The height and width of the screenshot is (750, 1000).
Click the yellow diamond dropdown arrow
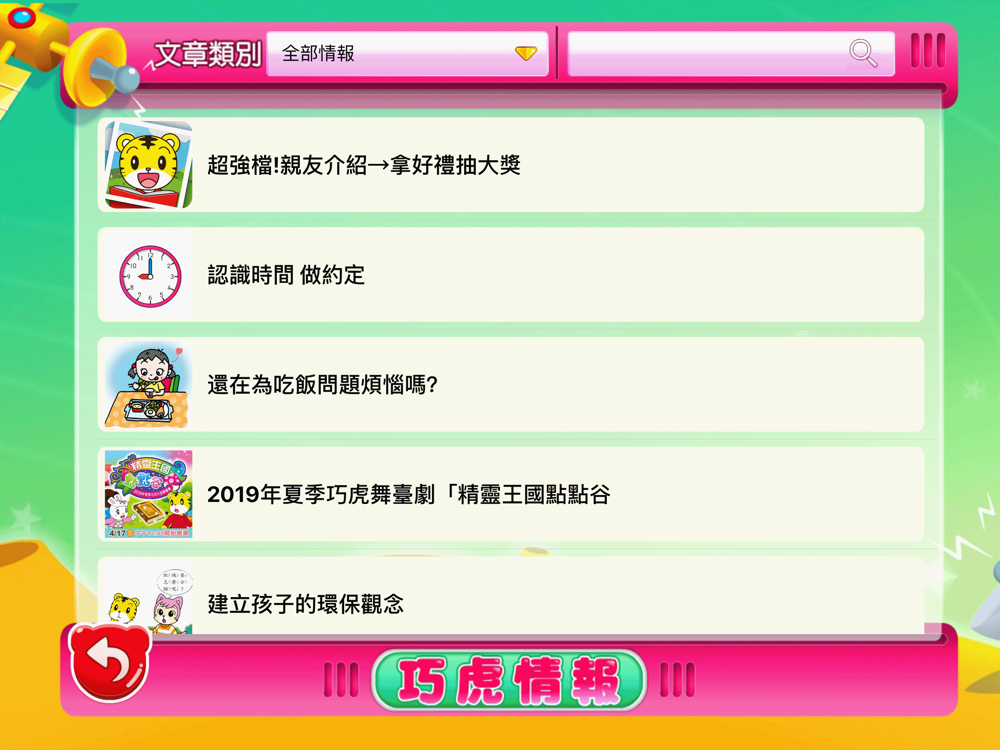click(x=526, y=53)
